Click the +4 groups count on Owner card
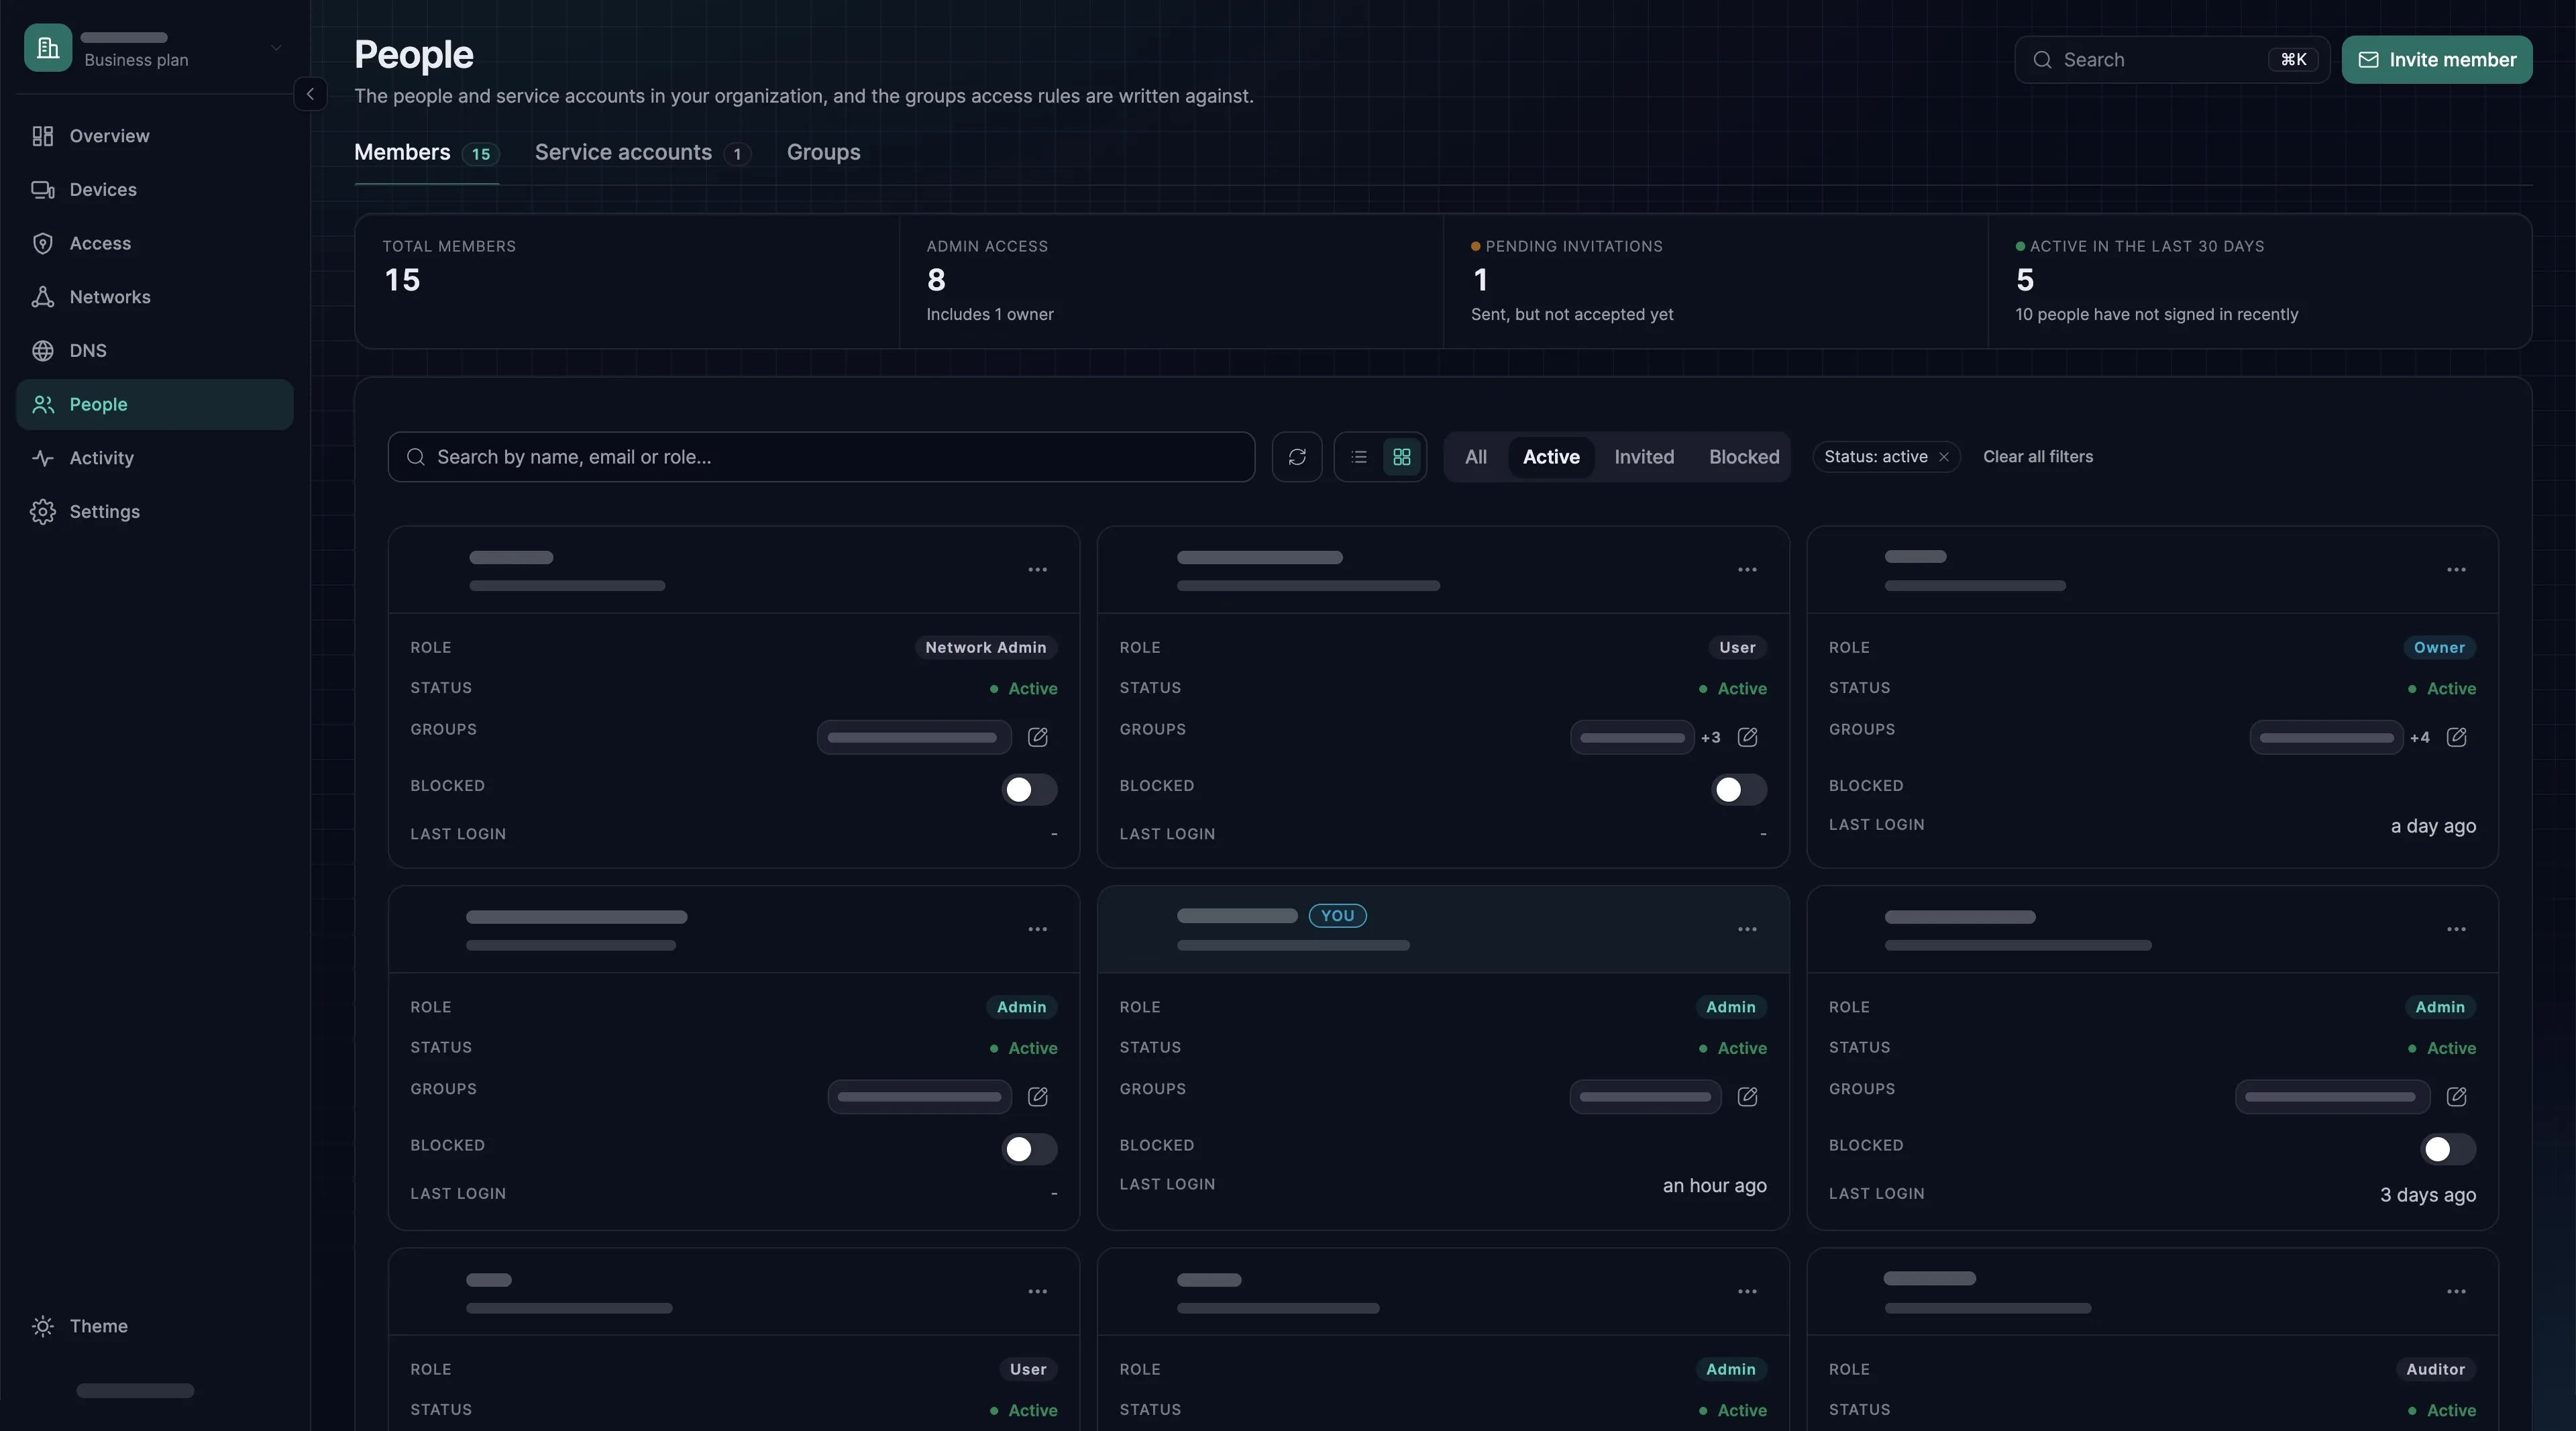The image size is (2576, 1431). (x=2419, y=738)
